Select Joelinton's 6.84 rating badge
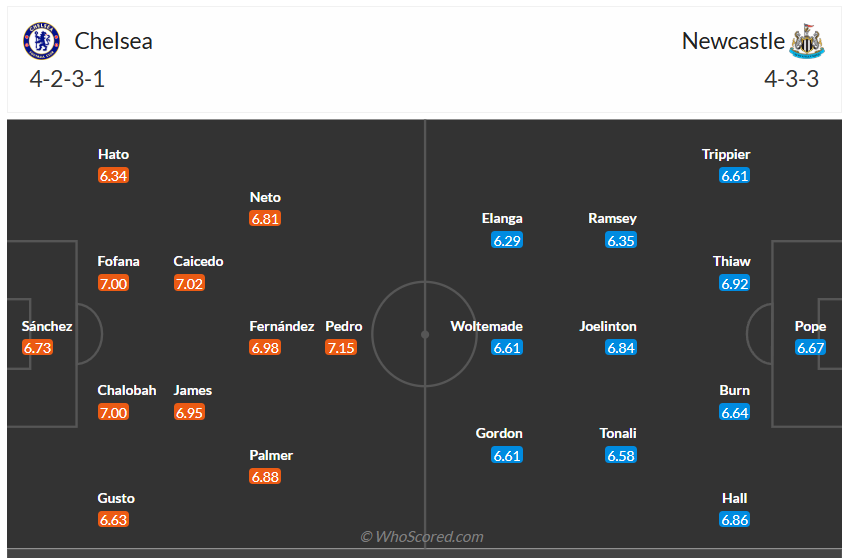The width and height of the screenshot is (848, 558). [x=621, y=348]
